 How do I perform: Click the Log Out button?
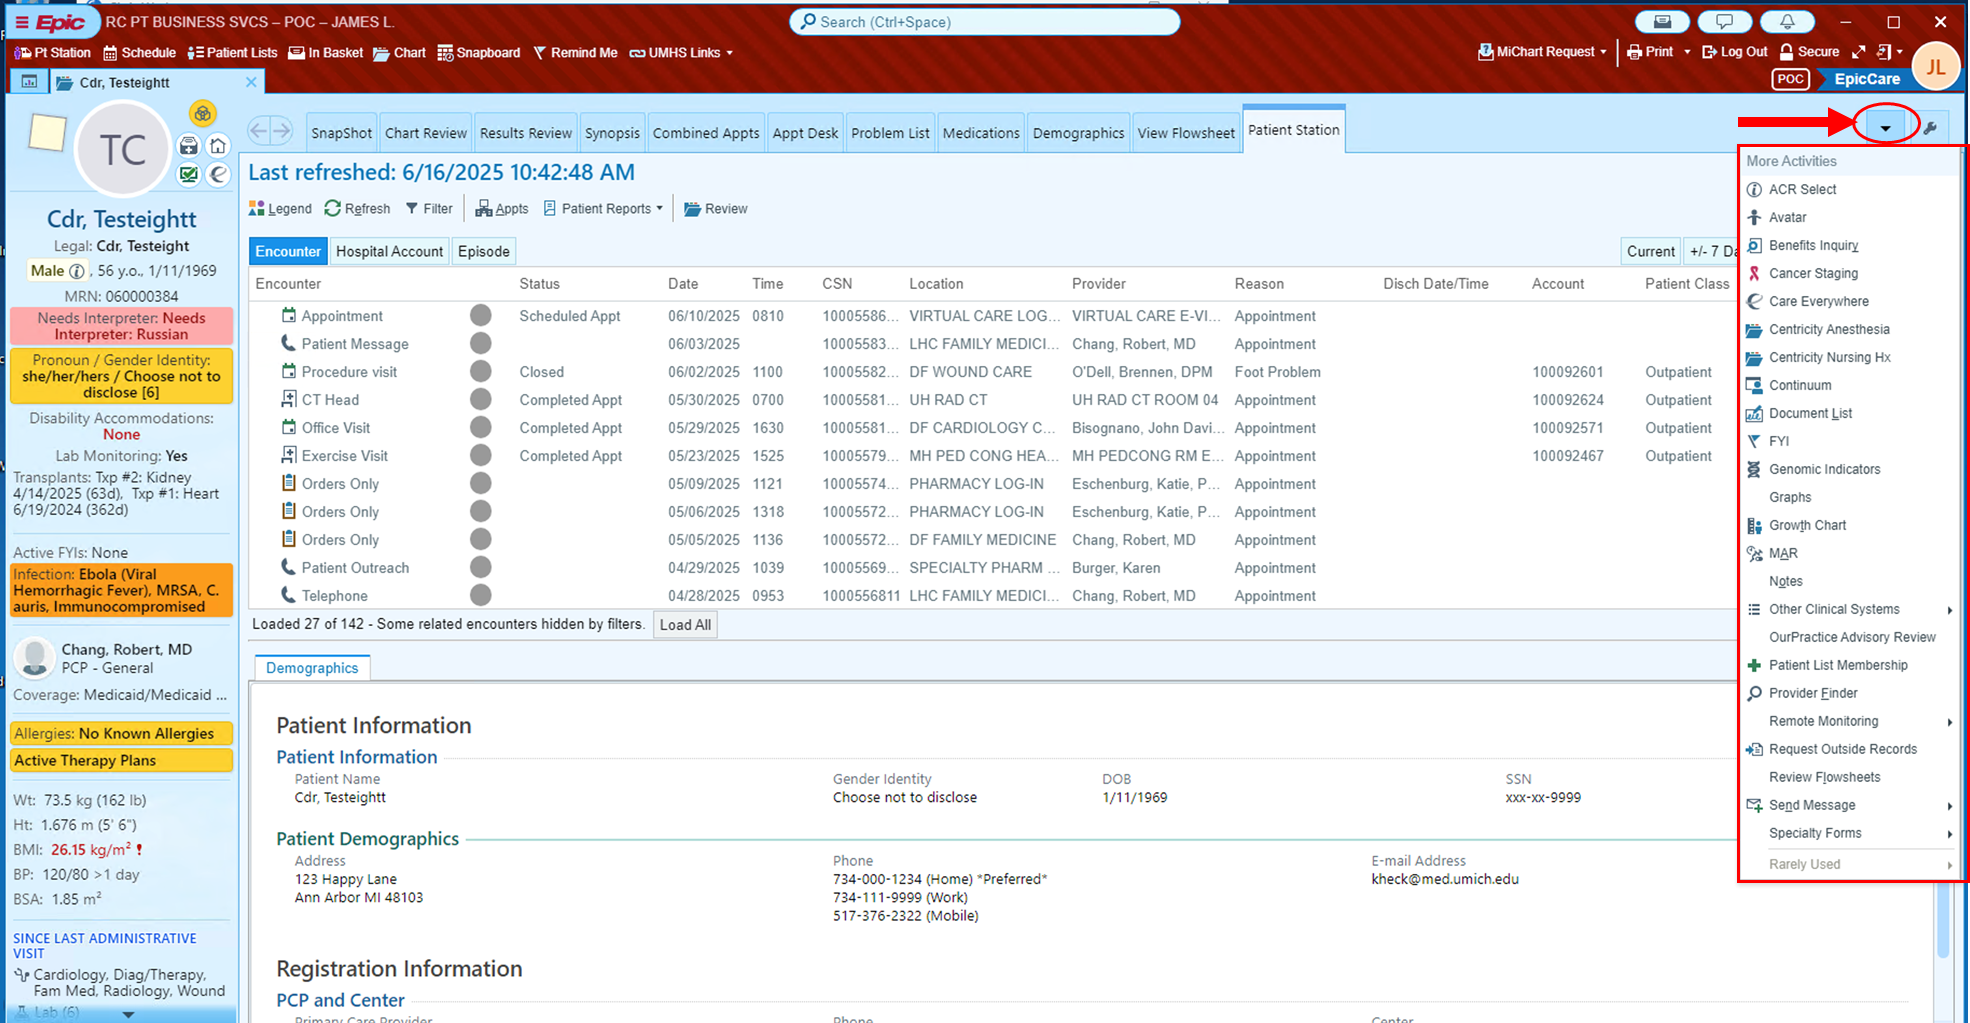click(x=1734, y=52)
